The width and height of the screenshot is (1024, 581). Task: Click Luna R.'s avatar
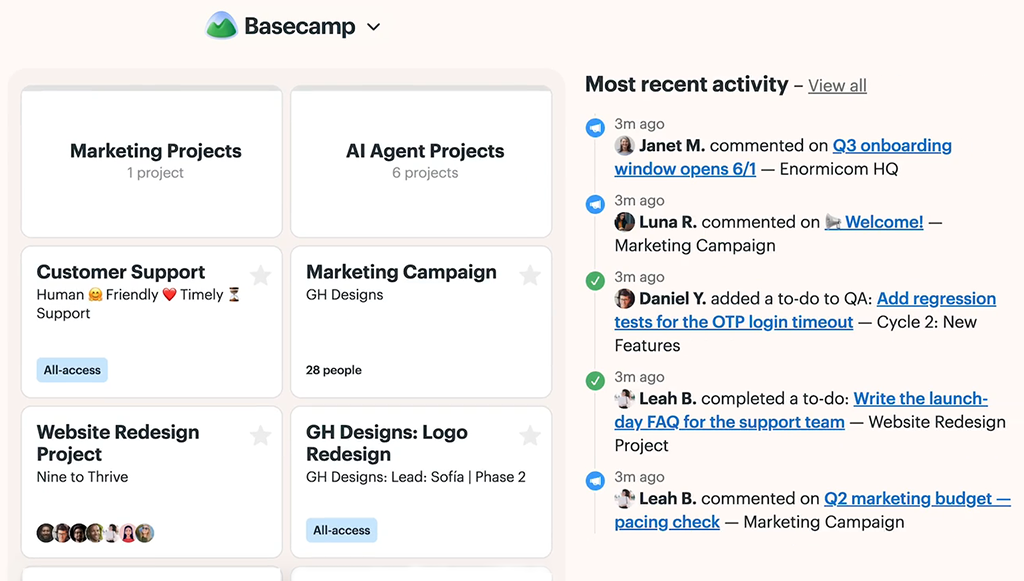point(624,222)
